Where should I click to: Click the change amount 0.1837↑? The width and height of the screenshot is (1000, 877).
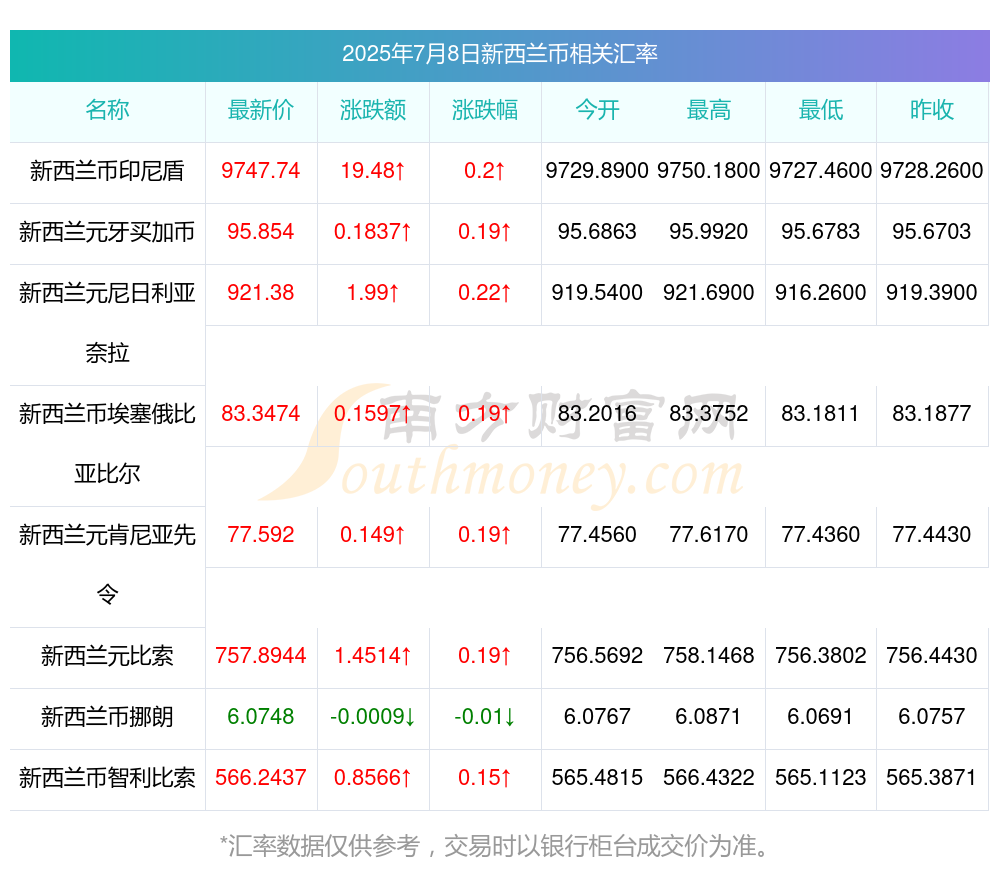pyautogui.click(x=372, y=231)
